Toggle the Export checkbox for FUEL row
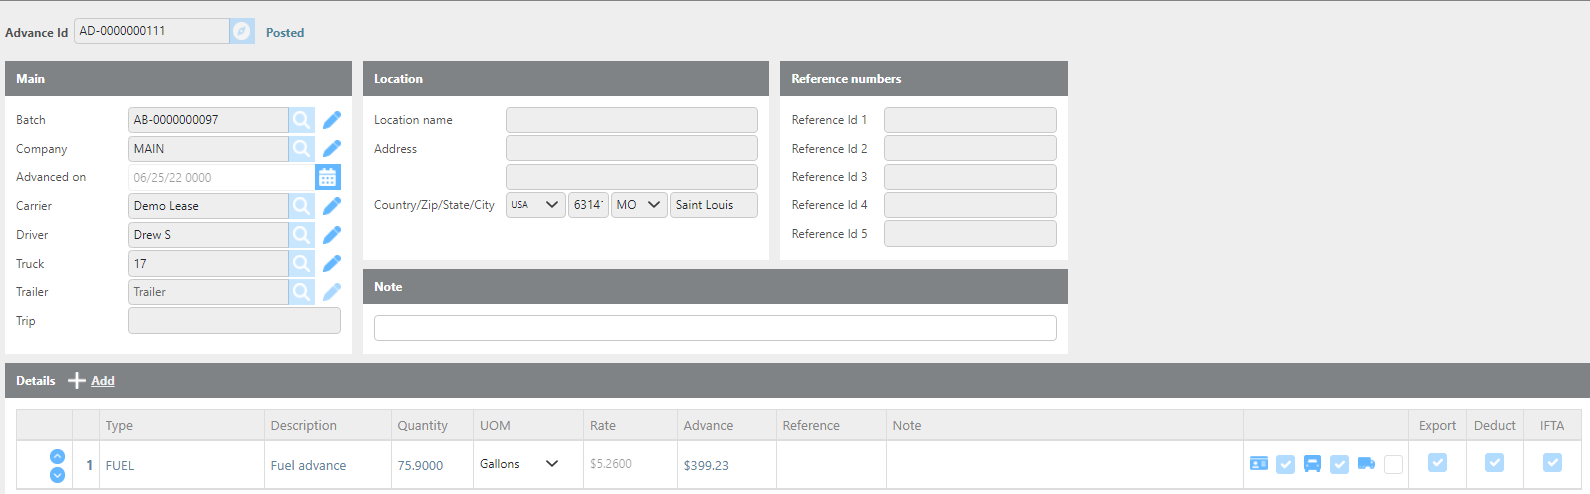 point(1437,463)
